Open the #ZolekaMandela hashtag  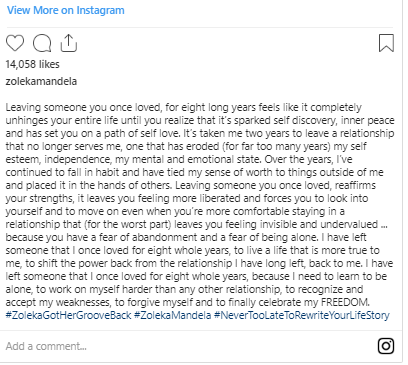tap(173, 315)
